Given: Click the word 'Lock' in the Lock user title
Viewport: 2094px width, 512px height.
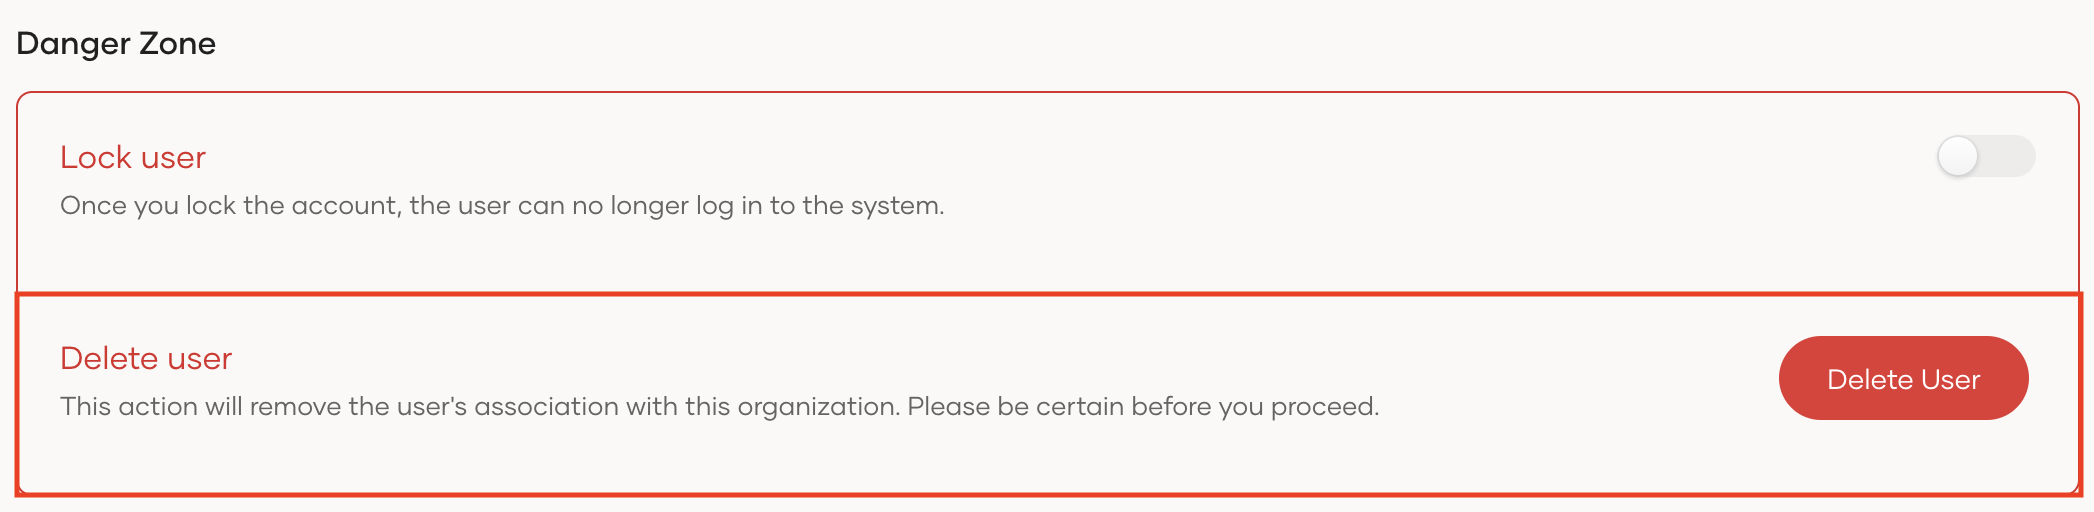Looking at the screenshot, I should (96, 157).
